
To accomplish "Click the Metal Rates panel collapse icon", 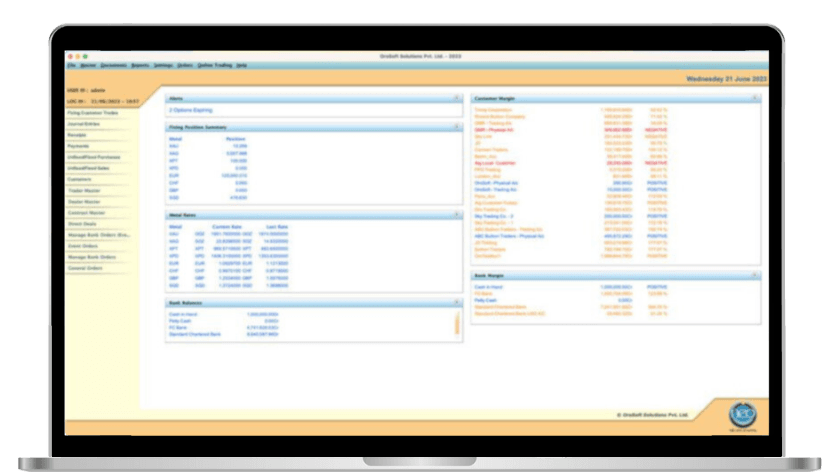I will pyautogui.click(x=456, y=215).
